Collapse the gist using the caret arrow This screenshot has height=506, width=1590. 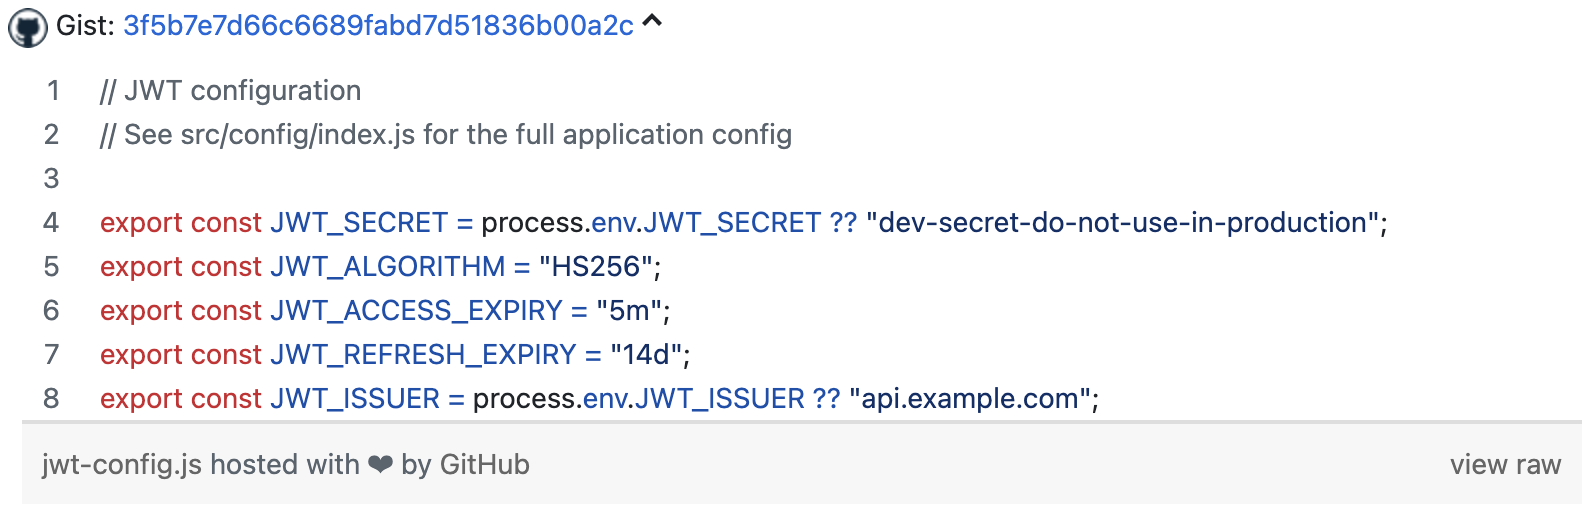pos(652,21)
